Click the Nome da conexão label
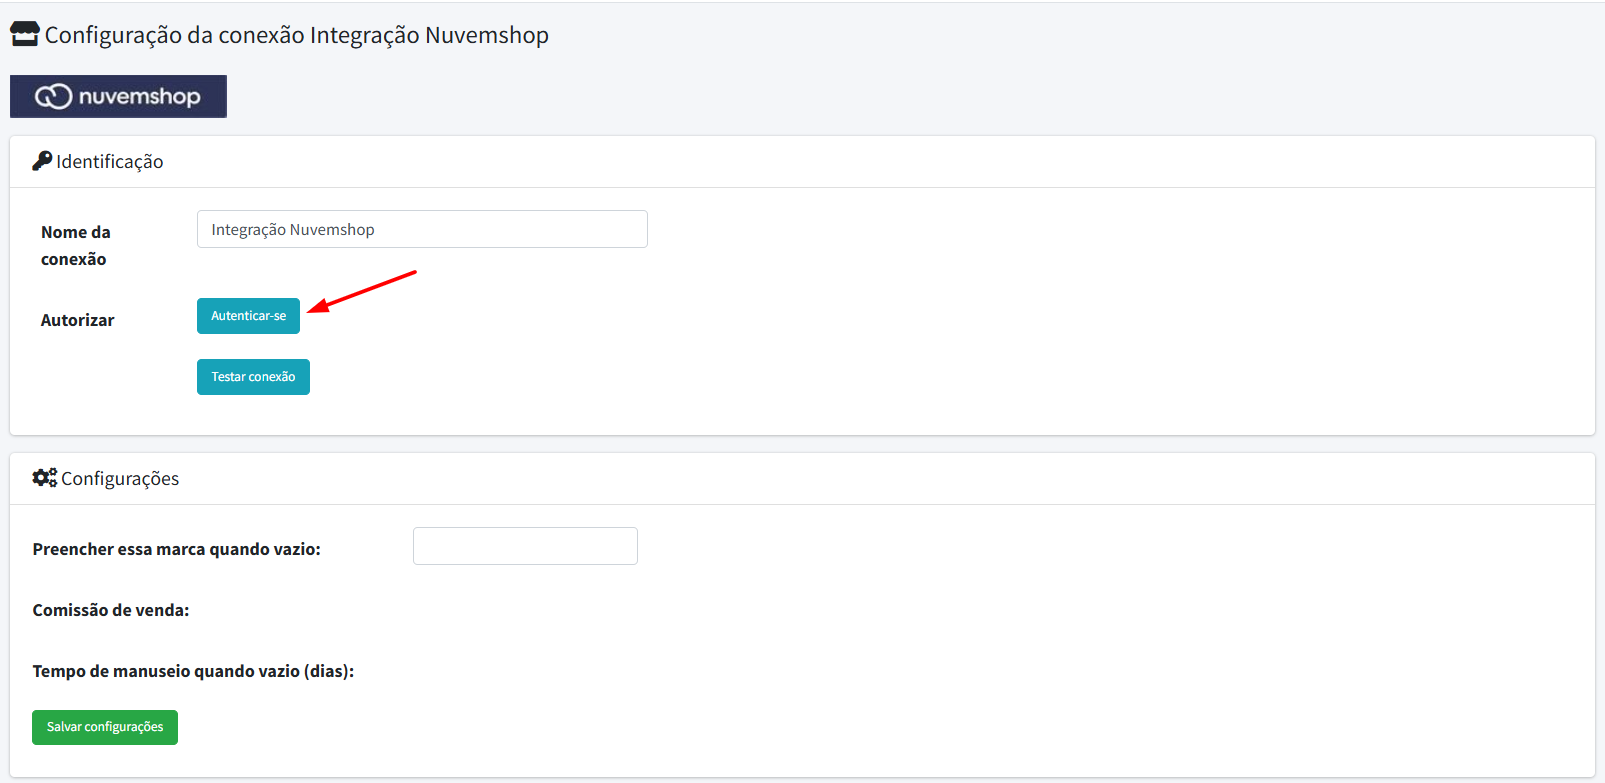 click(x=76, y=245)
